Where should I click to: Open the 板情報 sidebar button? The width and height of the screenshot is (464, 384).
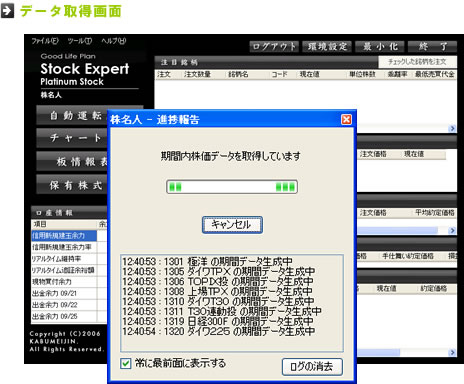pyautogui.click(x=72, y=161)
